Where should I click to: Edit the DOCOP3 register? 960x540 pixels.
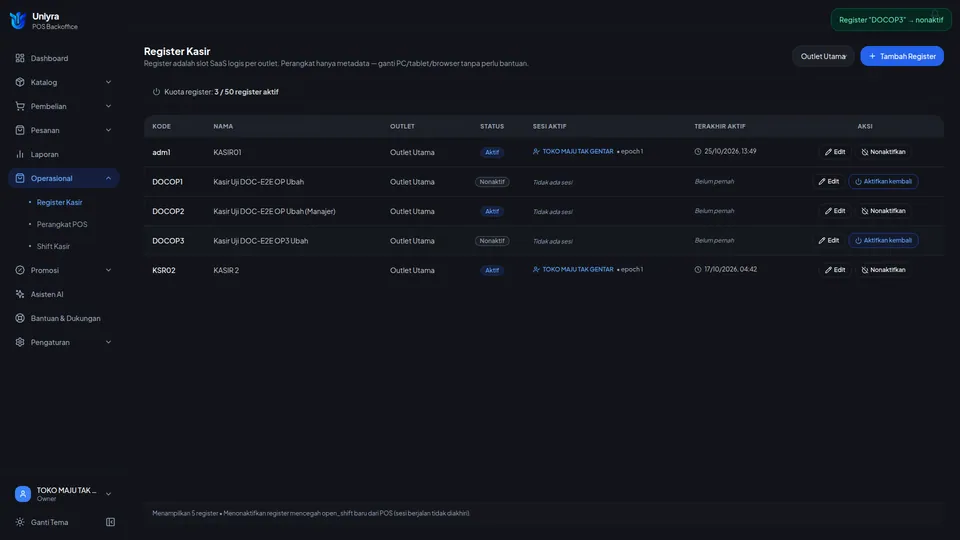pos(828,240)
